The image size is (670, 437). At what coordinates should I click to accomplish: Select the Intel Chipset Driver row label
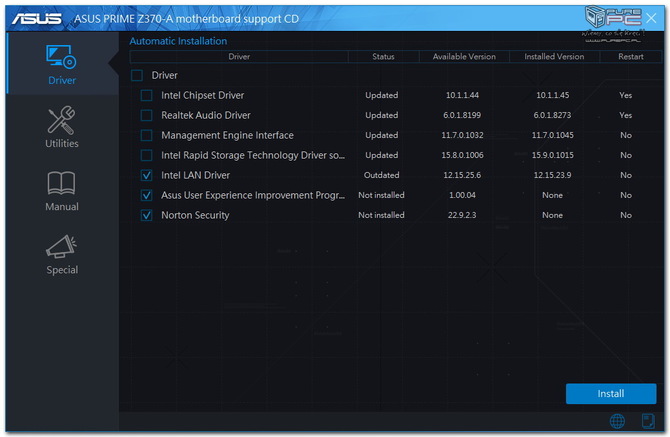pos(203,95)
